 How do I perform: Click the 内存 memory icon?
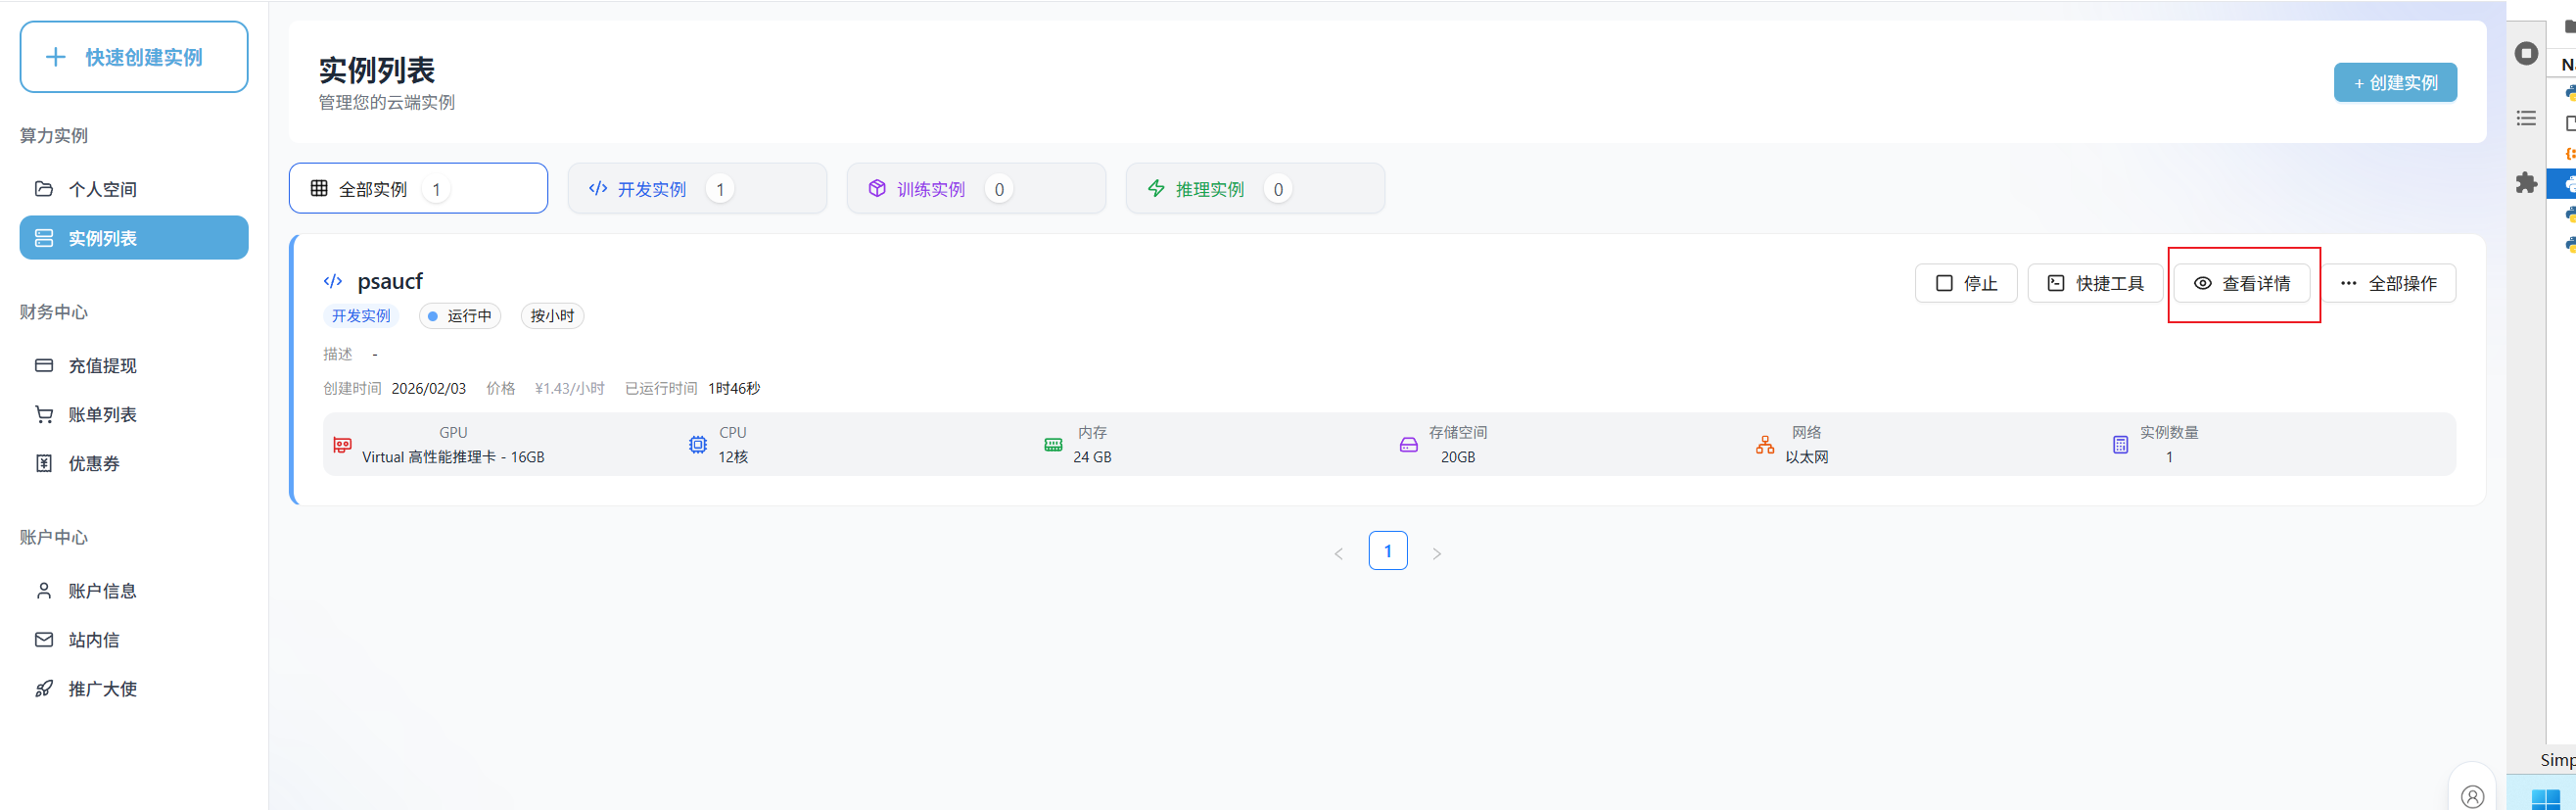click(x=1053, y=445)
